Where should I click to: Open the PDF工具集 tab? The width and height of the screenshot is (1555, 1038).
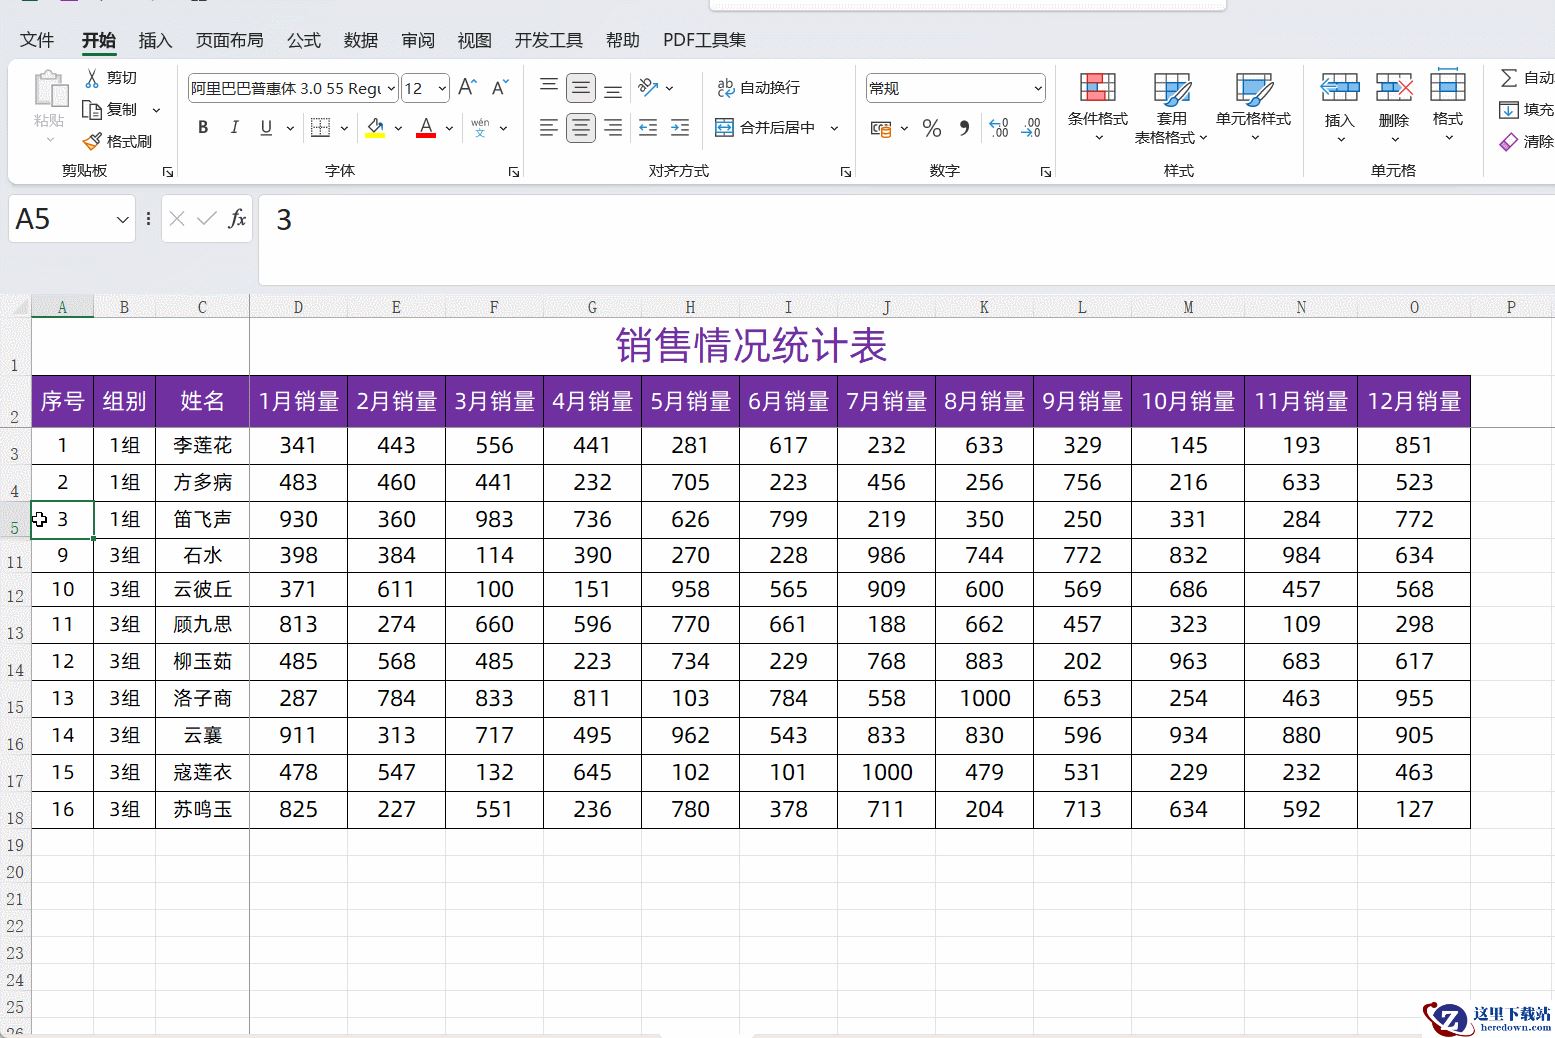tap(704, 40)
